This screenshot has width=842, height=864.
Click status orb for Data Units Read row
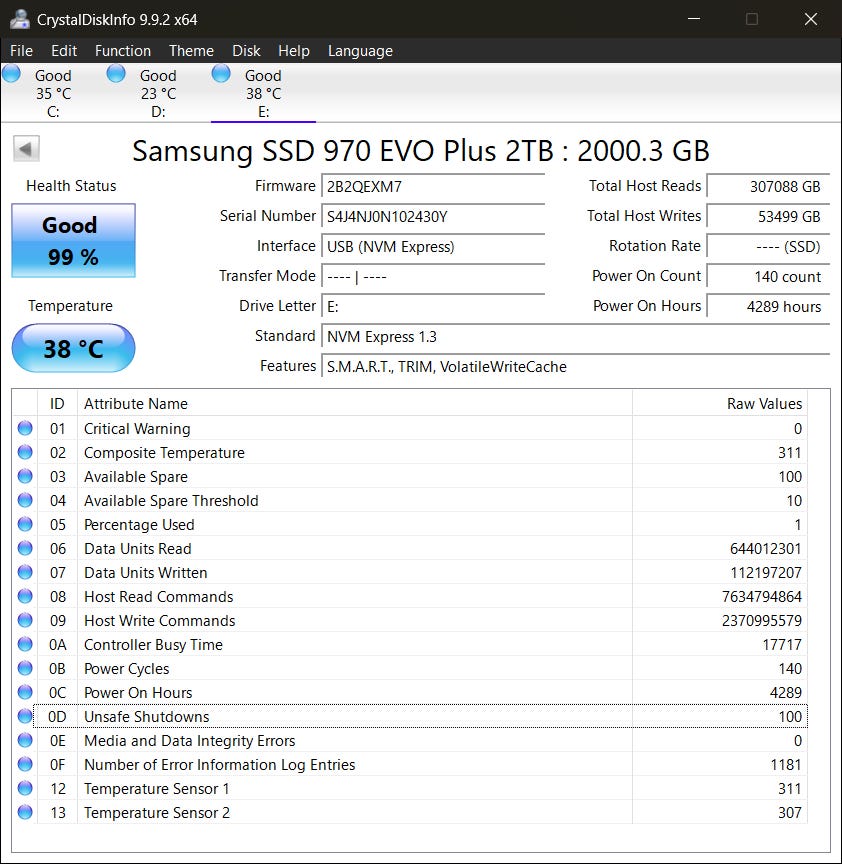coord(25,548)
